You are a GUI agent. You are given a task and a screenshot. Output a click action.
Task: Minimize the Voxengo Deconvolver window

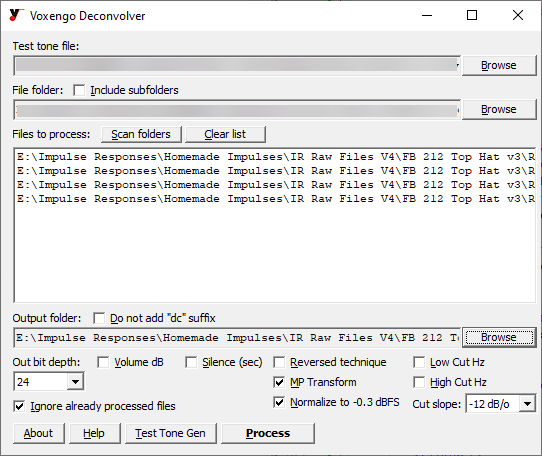pos(427,16)
